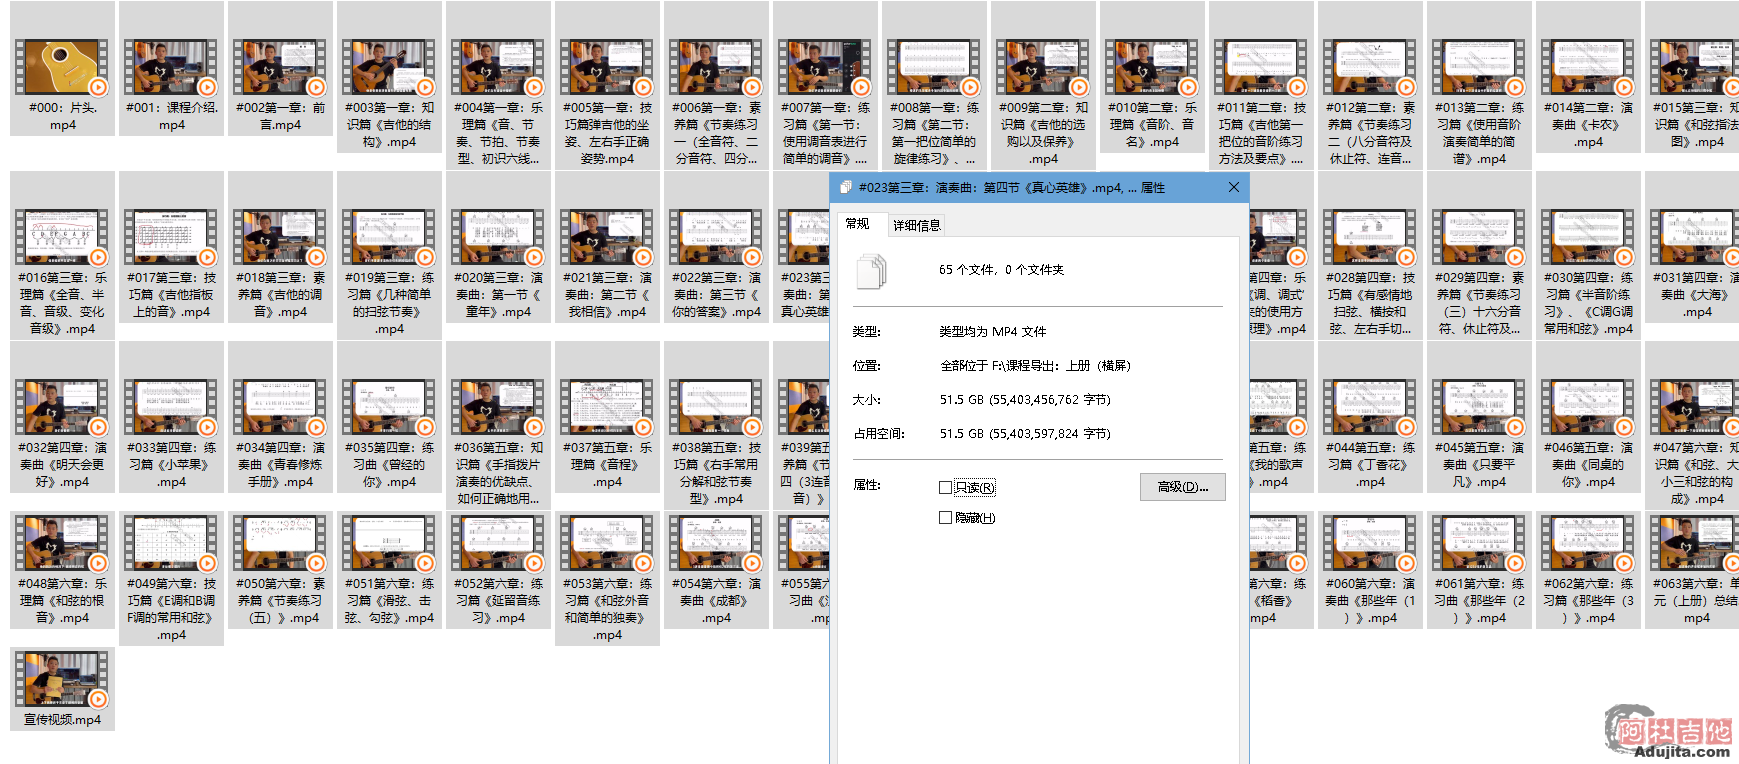This screenshot has width=1739, height=764.
Task: Select #014 演奏曲《卡农》video icon
Action: point(1588,67)
